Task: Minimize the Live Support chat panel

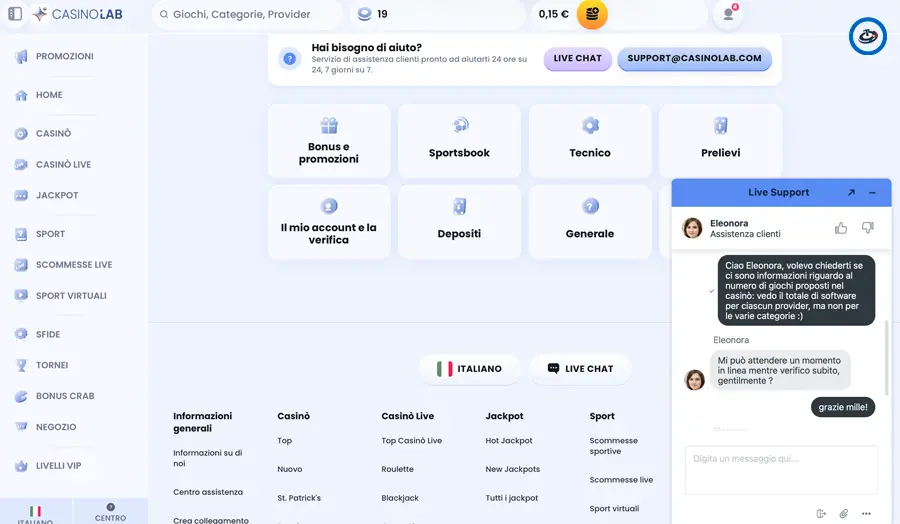Action: click(x=872, y=193)
